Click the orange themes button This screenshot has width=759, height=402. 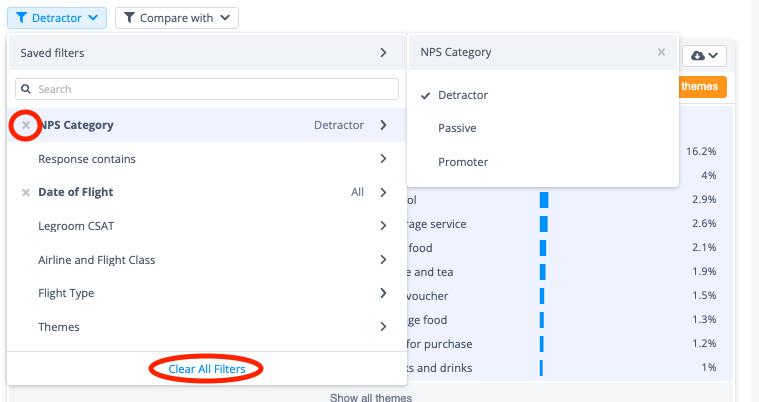(x=702, y=87)
